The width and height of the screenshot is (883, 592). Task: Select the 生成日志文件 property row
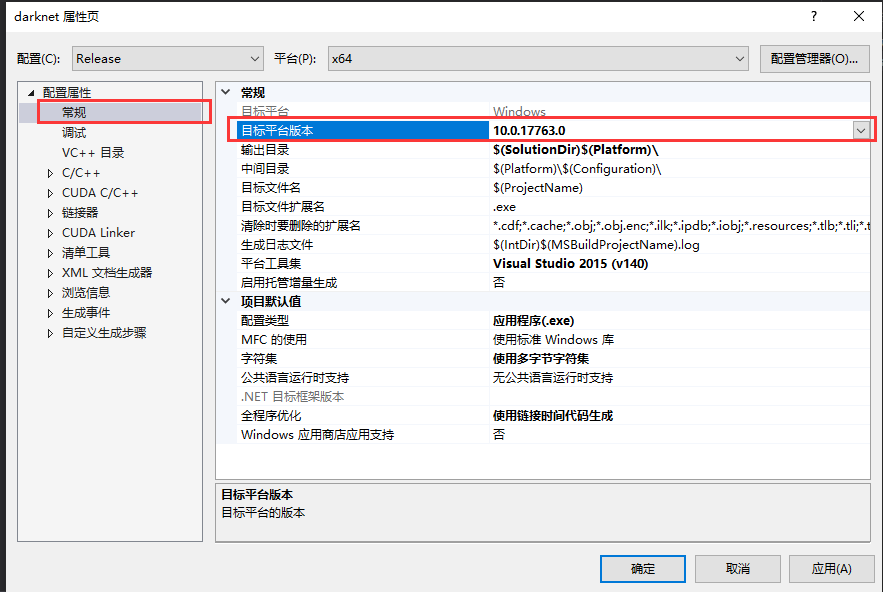click(553, 245)
